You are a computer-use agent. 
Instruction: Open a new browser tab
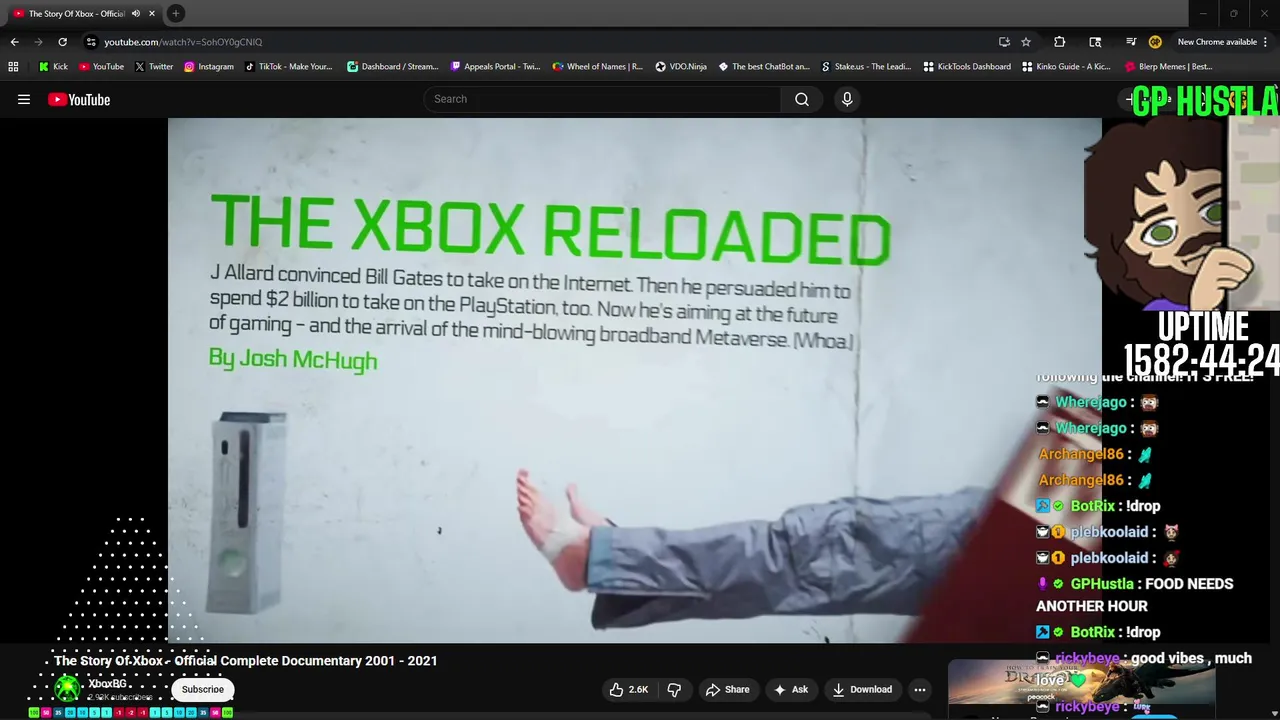(176, 13)
